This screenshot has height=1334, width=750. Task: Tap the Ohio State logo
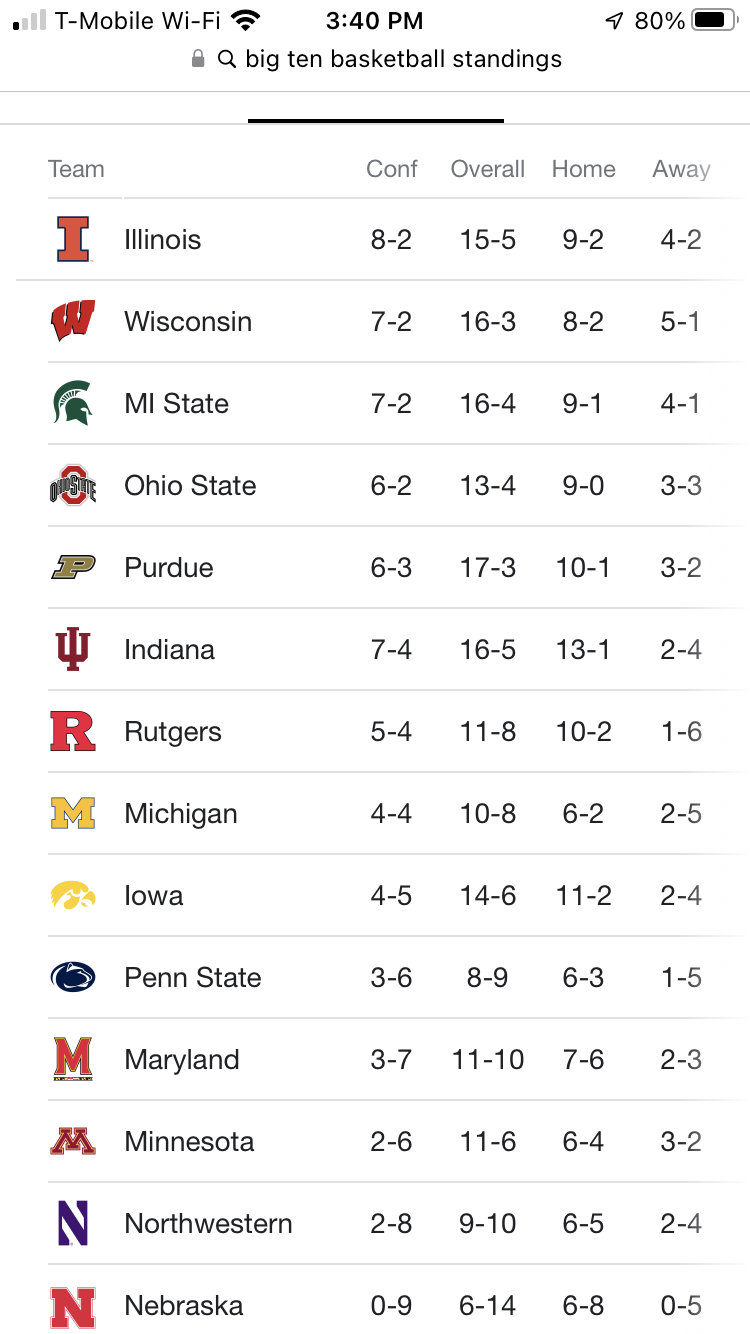(73, 486)
